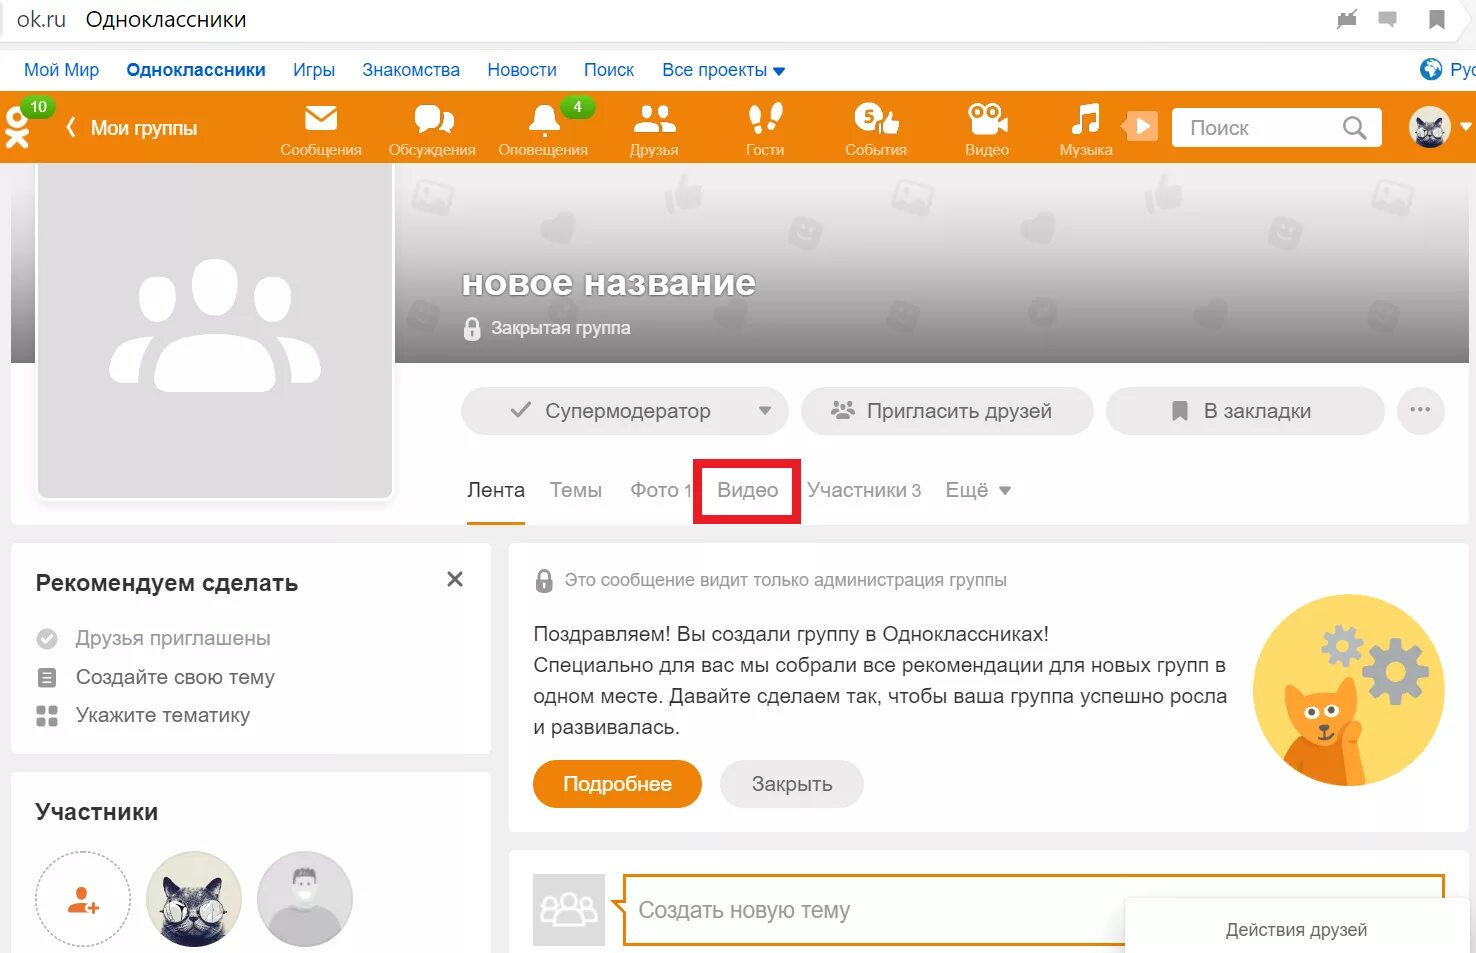Click the browser chat bubble icon
Image resolution: width=1476 pixels, height=953 pixels.
click(1387, 20)
